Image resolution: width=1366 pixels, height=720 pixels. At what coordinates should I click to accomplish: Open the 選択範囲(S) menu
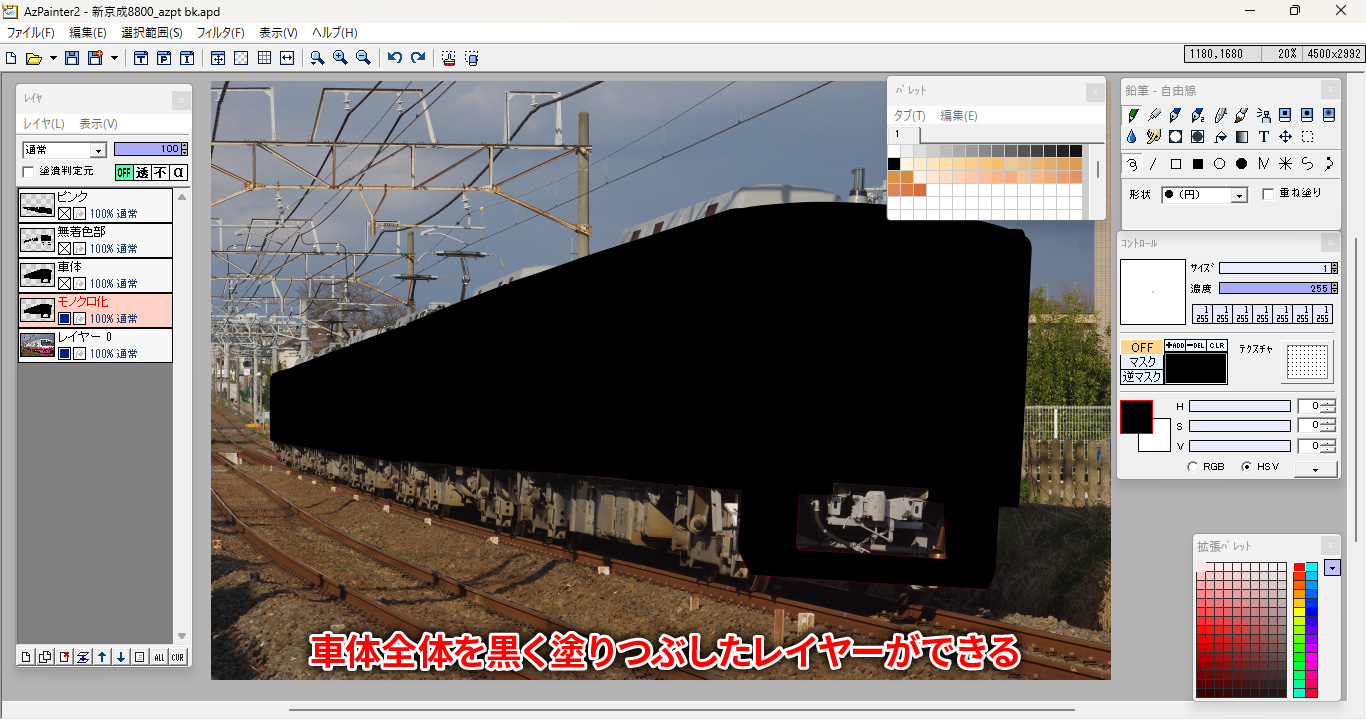[x=151, y=33]
